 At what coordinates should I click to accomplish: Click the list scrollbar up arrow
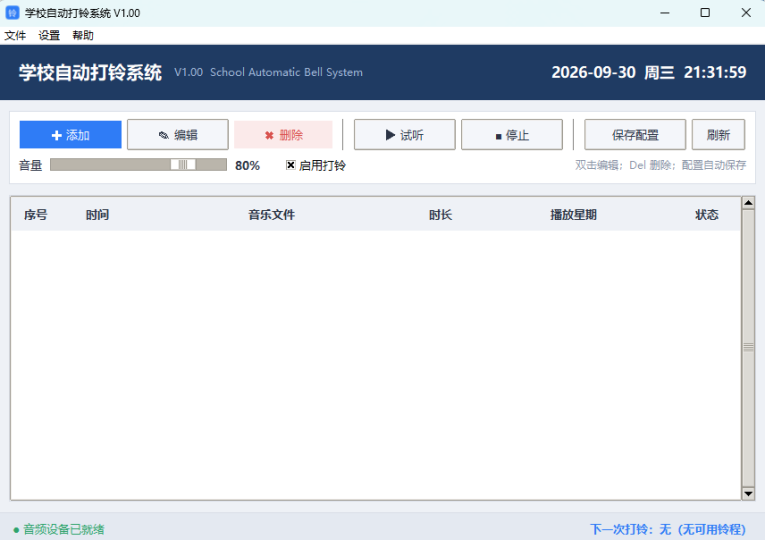(748, 202)
